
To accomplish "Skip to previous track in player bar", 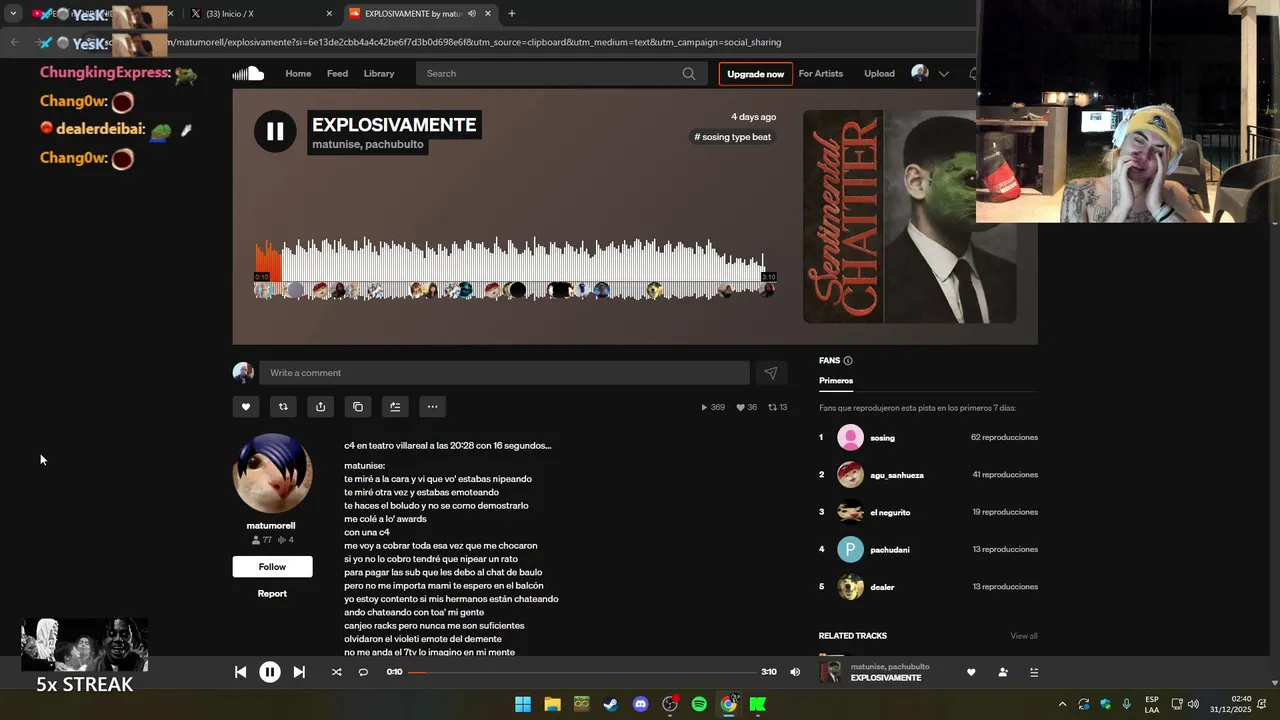I will coord(240,672).
